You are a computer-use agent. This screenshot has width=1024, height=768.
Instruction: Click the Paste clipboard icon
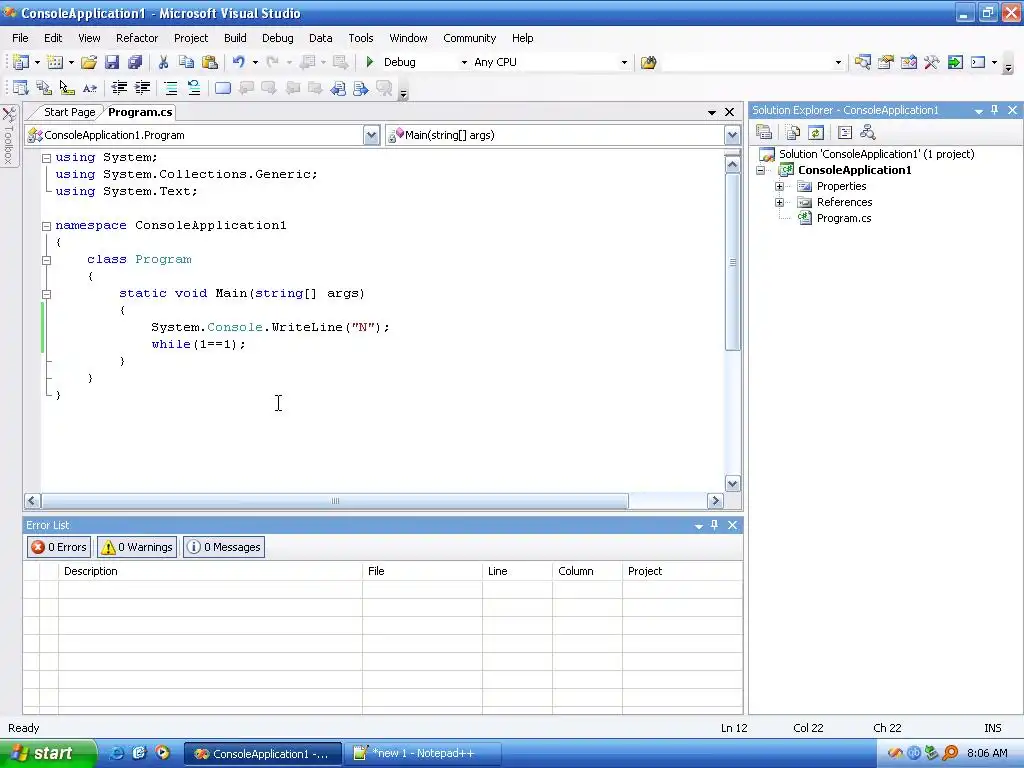coord(210,62)
